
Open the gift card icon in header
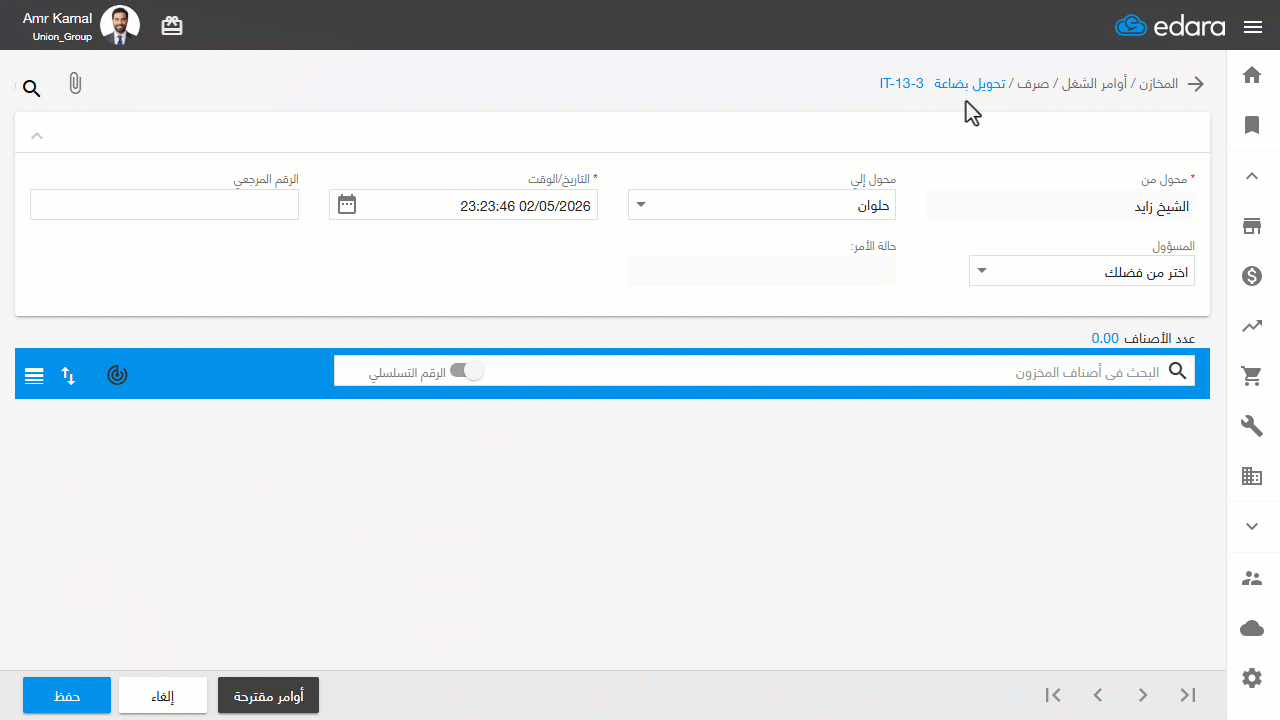[x=172, y=26]
